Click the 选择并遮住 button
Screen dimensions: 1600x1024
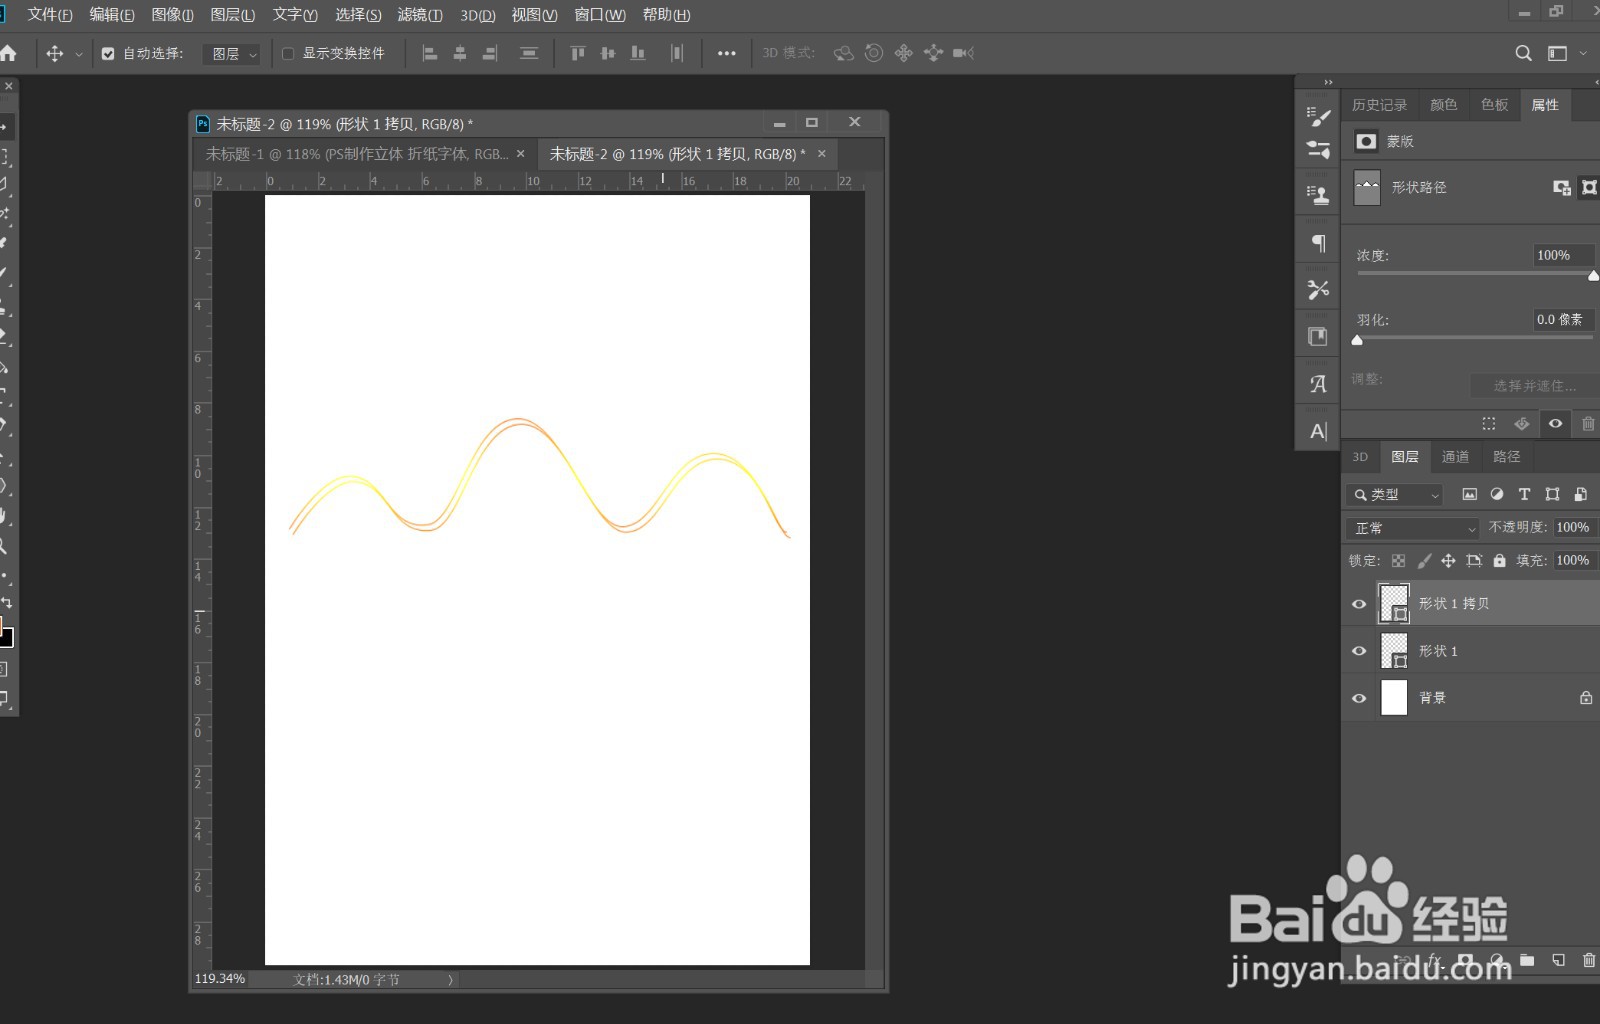[x=1534, y=386]
